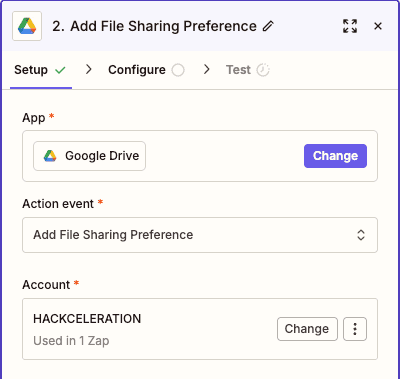The image size is (400, 379).
Task: Select the HACKCELERATION account name
Action: [87, 319]
